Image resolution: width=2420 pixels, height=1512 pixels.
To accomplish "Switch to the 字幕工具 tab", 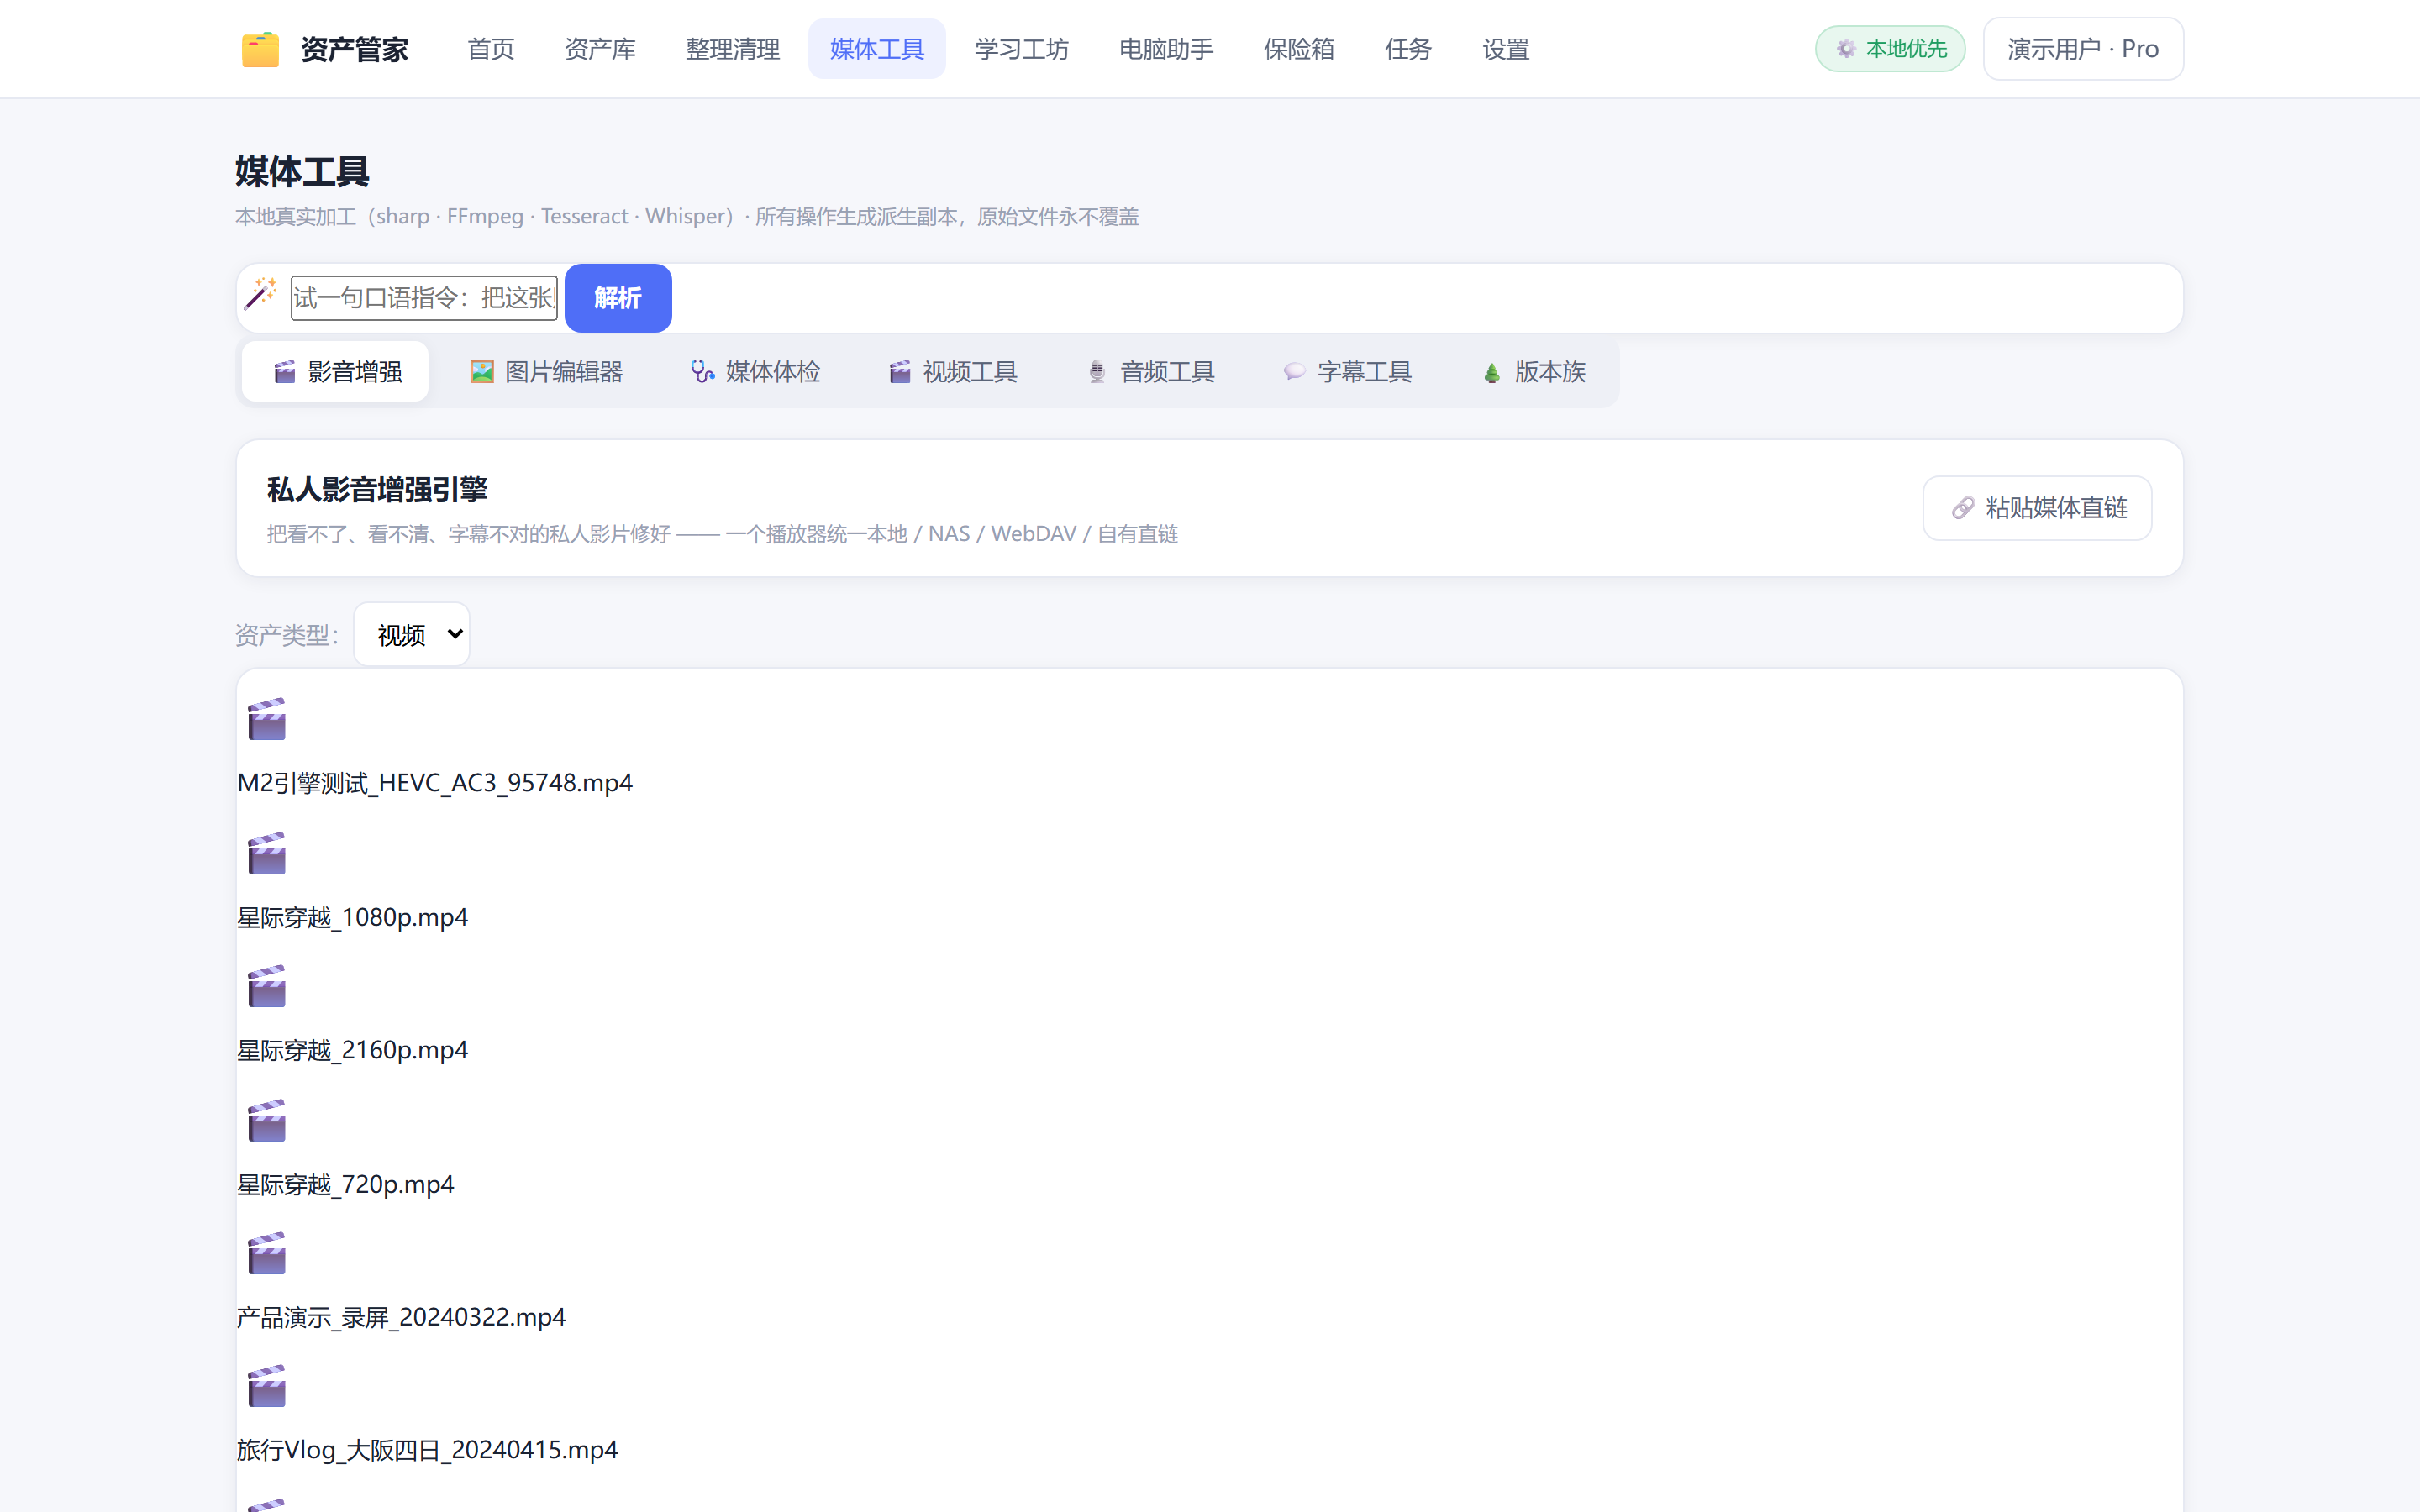I will coord(1348,372).
